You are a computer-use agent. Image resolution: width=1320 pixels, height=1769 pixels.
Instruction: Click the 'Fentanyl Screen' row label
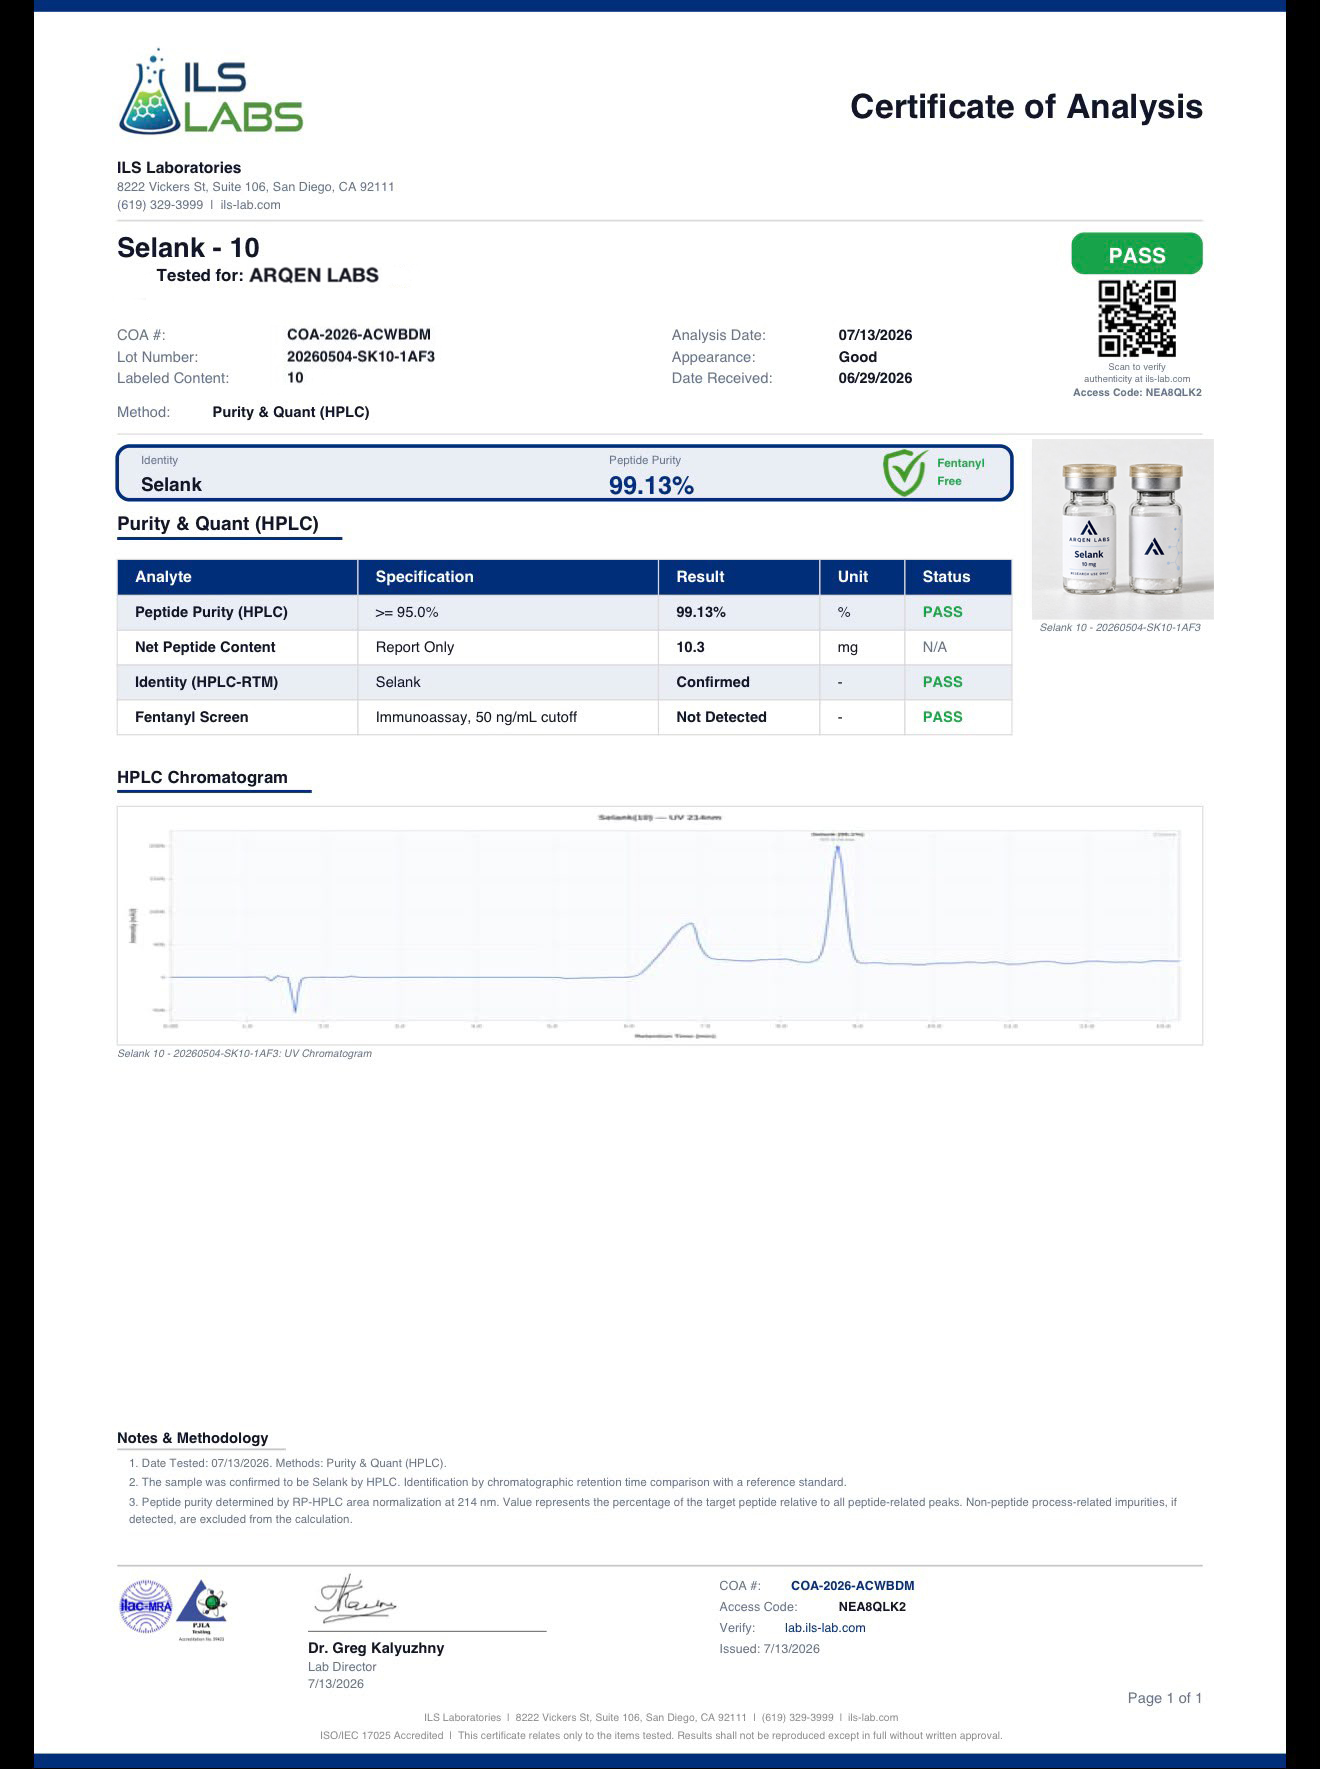pyautogui.click(x=191, y=717)
